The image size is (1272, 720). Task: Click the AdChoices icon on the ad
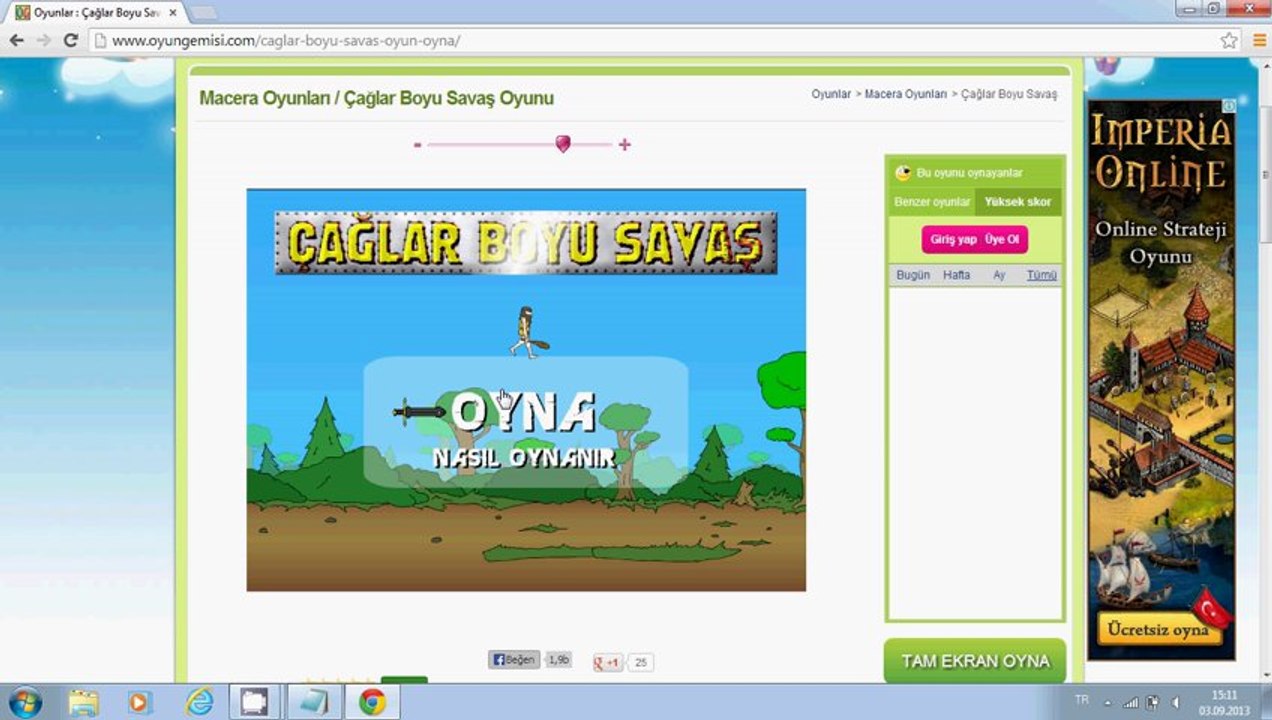pyautogui.click(x=1229, y=105)
